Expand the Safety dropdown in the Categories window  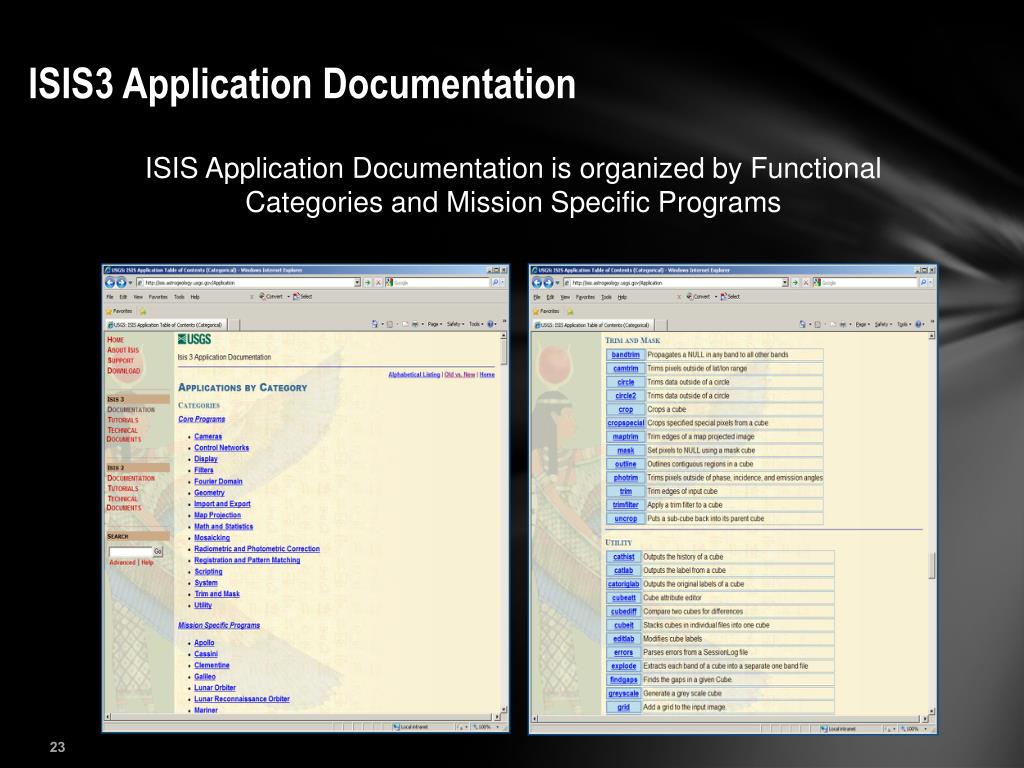click(x=455, y=324)
